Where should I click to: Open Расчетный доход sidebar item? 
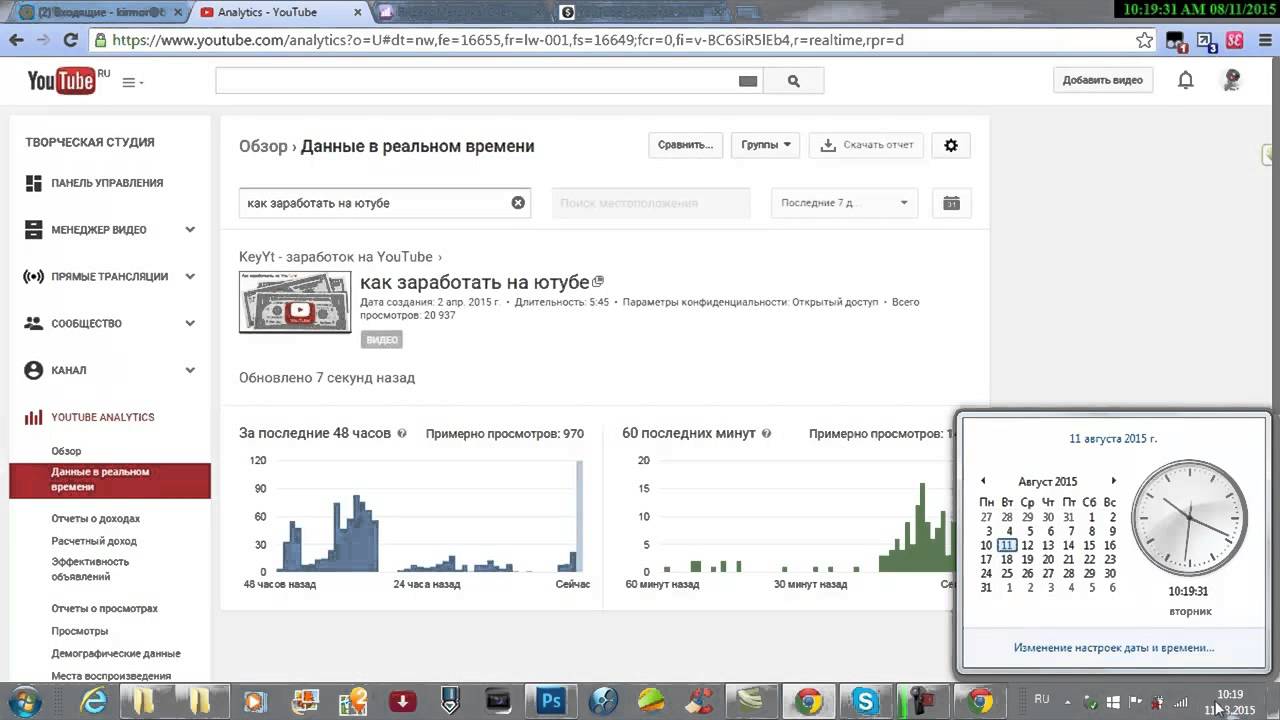tap(94, 541)
